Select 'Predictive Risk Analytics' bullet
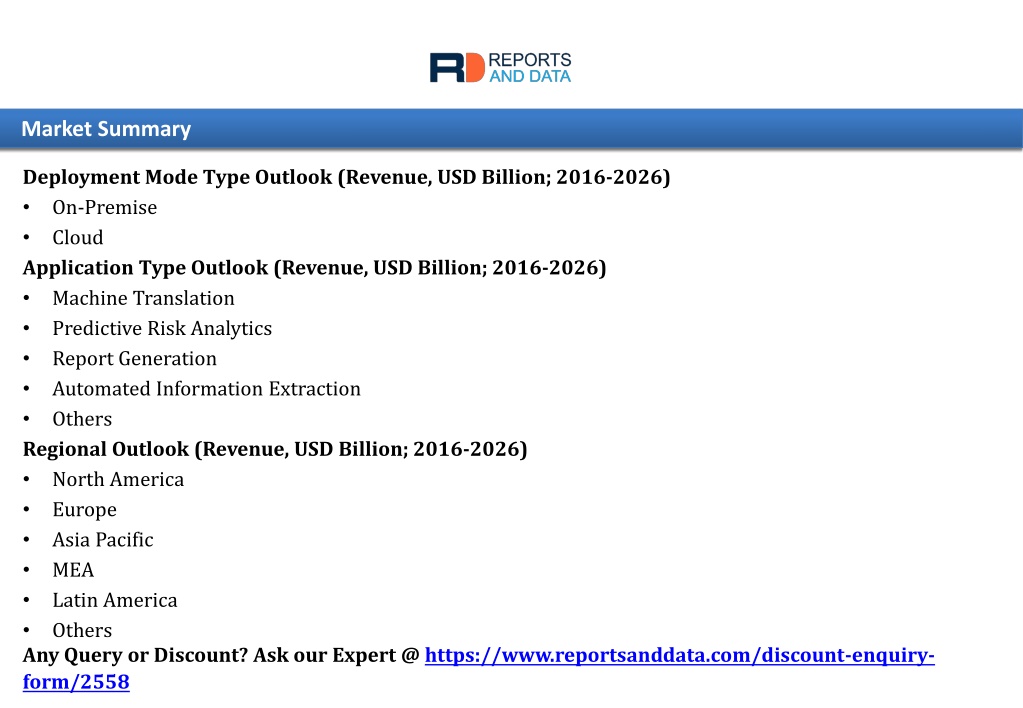1023x708 pixels. [x=162, y=328]
